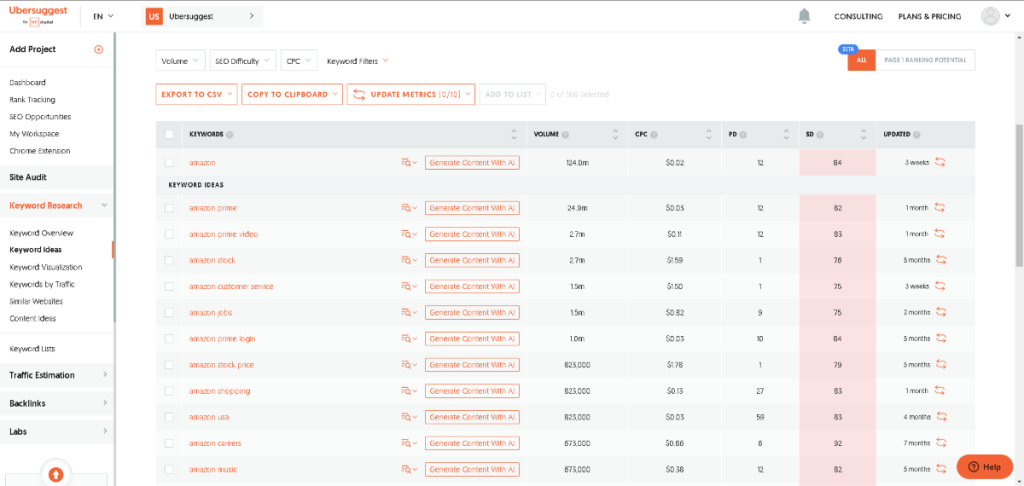Screen dimensions: 1024x486
Task: Refresh metrics for amazon keyword row
Action: point(939,162)
